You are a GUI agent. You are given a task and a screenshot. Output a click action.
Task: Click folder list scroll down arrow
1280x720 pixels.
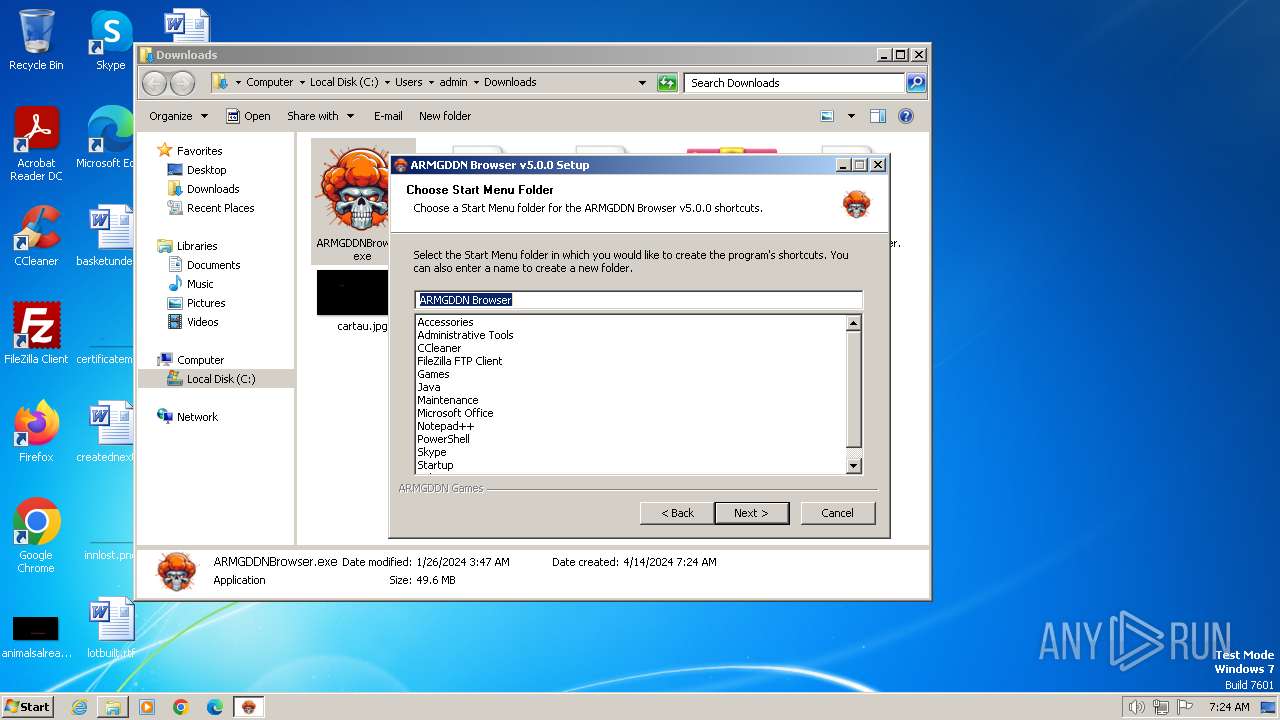853,465
